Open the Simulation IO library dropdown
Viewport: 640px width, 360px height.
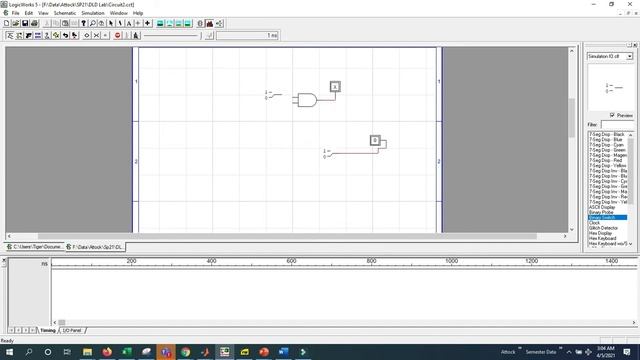click(x=629, y=56)
